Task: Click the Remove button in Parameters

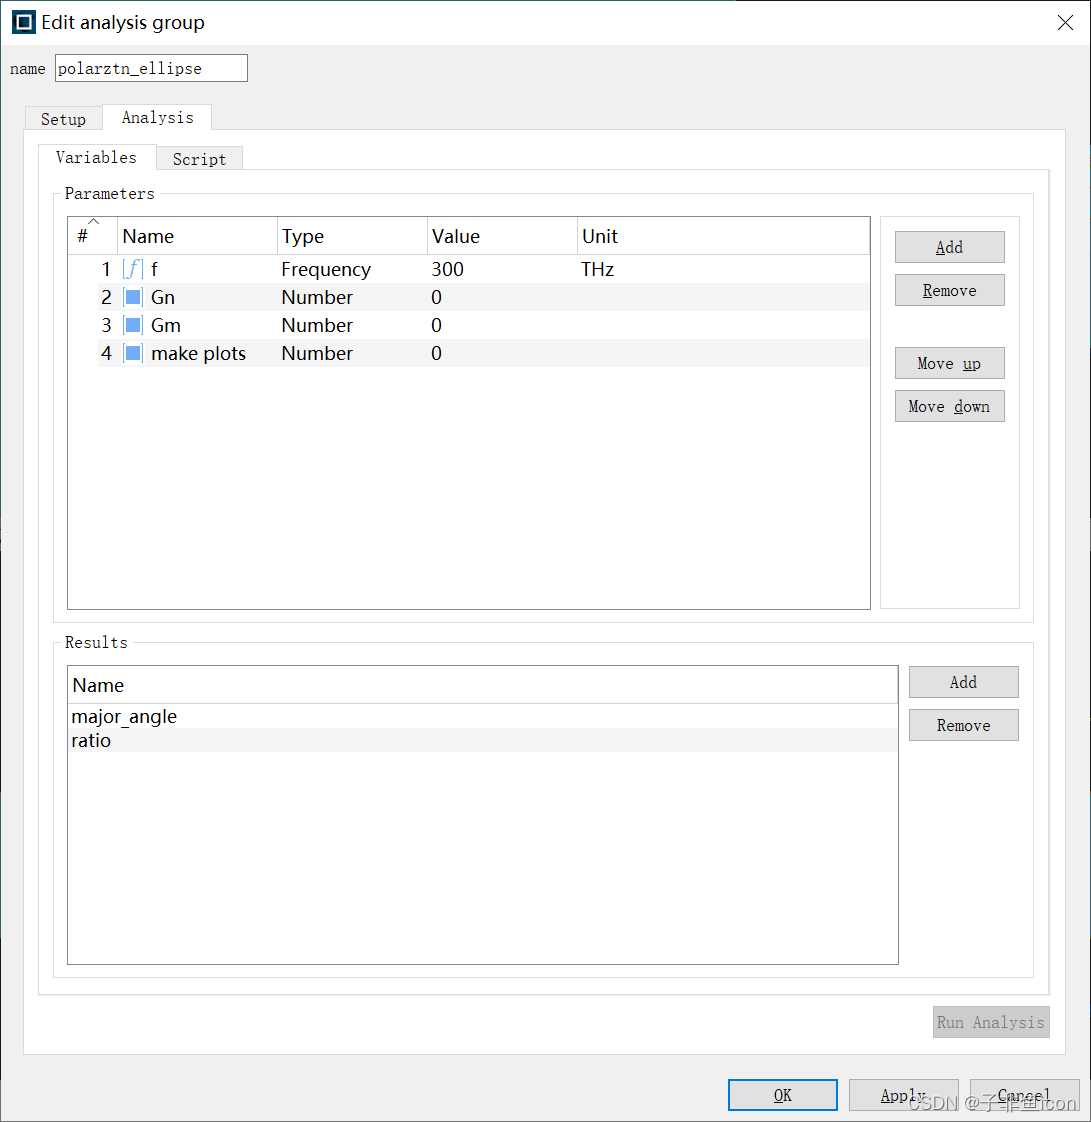Action: point(949,291)
